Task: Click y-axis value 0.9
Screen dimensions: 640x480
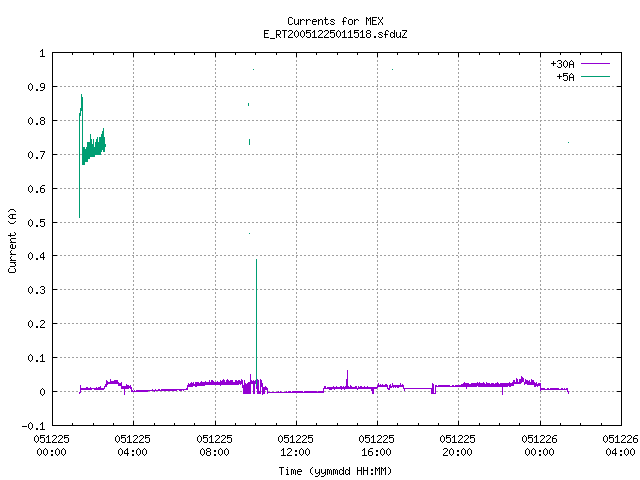Action: tap(36, 87)
